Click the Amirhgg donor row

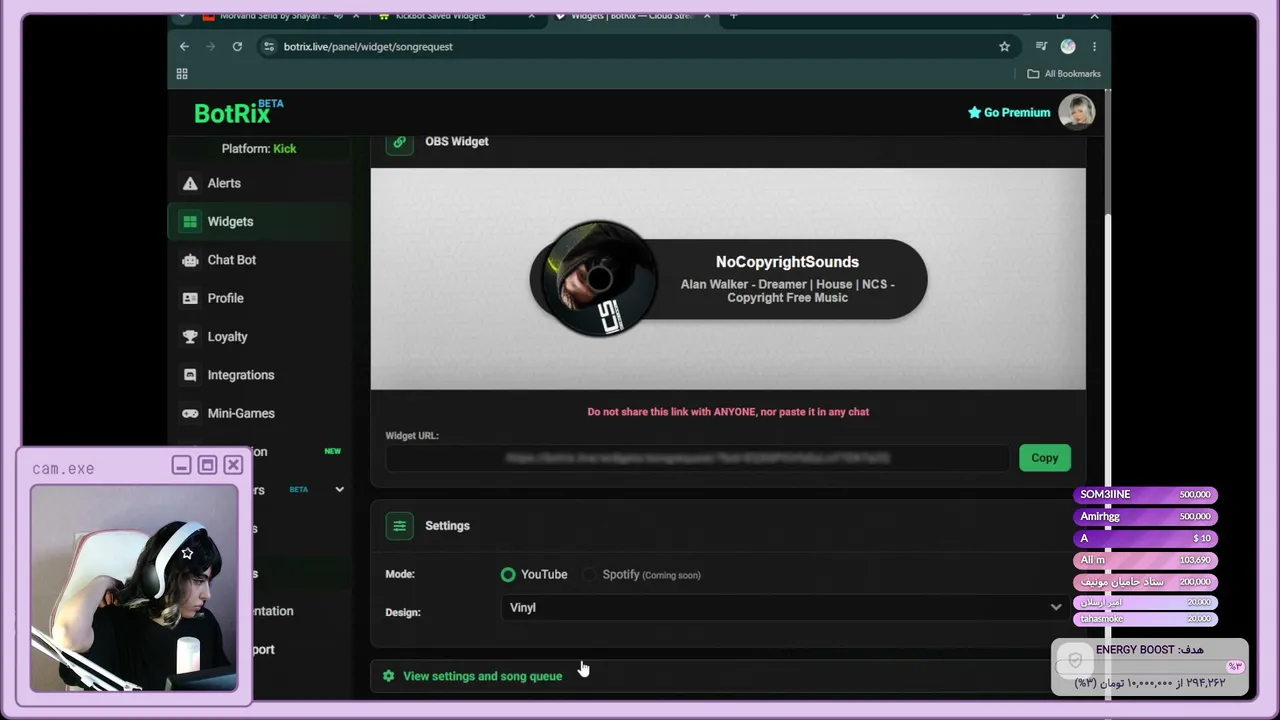(1146, 517)
